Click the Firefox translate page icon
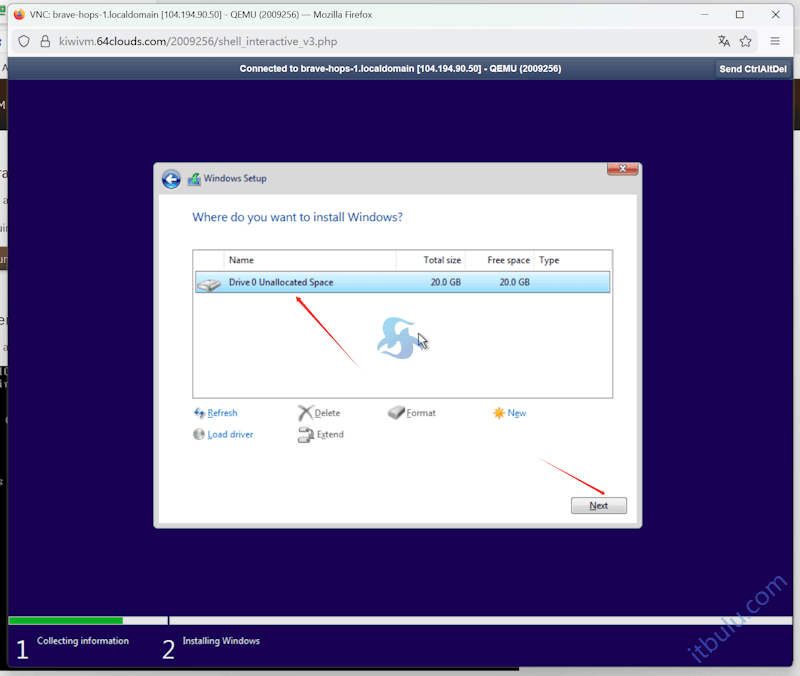The width and height of the screenshot is (800, 676). coord(724,41)
